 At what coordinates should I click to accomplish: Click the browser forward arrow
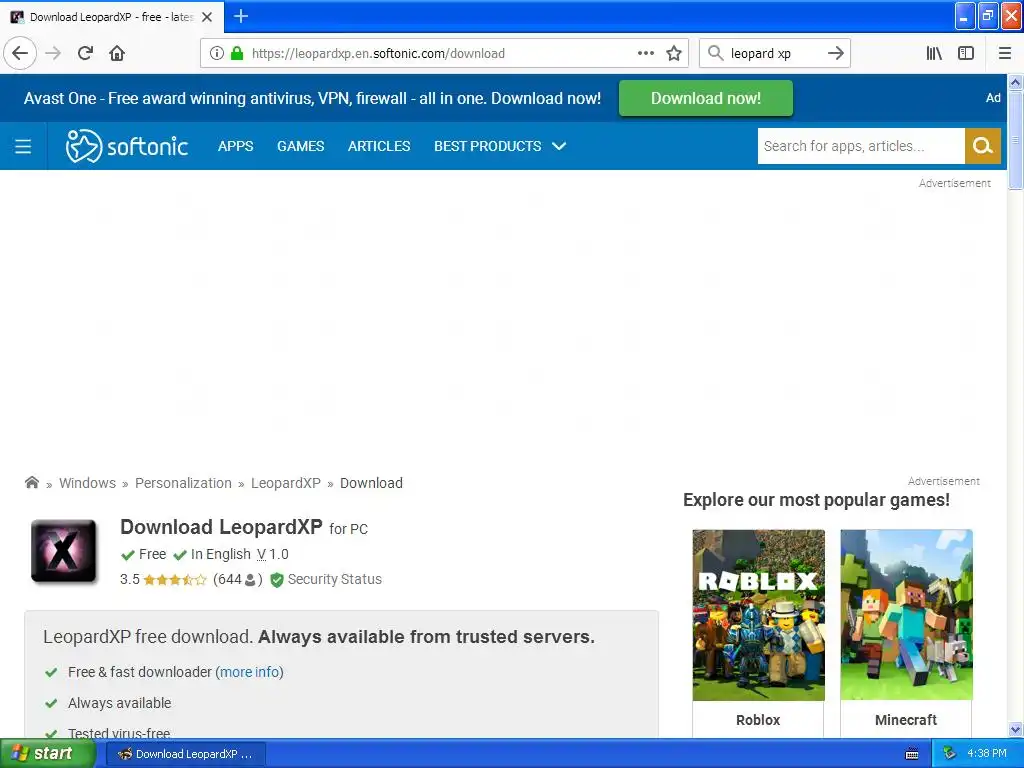[53, 53]
